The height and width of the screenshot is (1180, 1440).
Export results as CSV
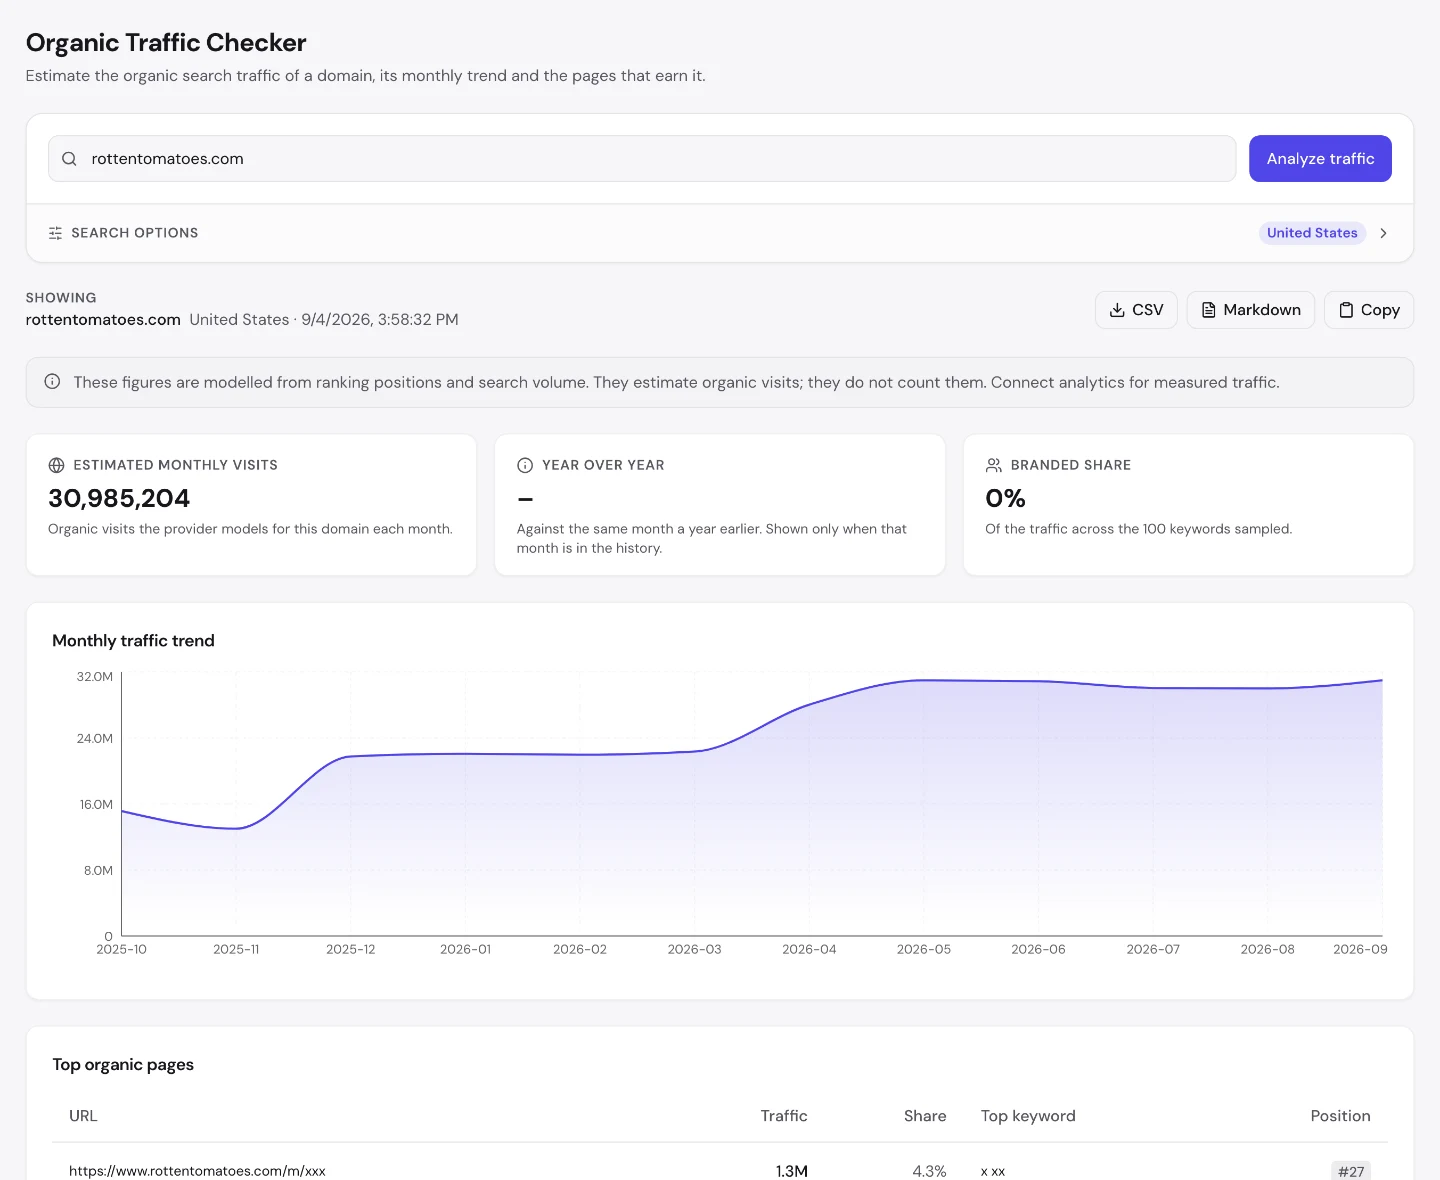coord(1136,310)
